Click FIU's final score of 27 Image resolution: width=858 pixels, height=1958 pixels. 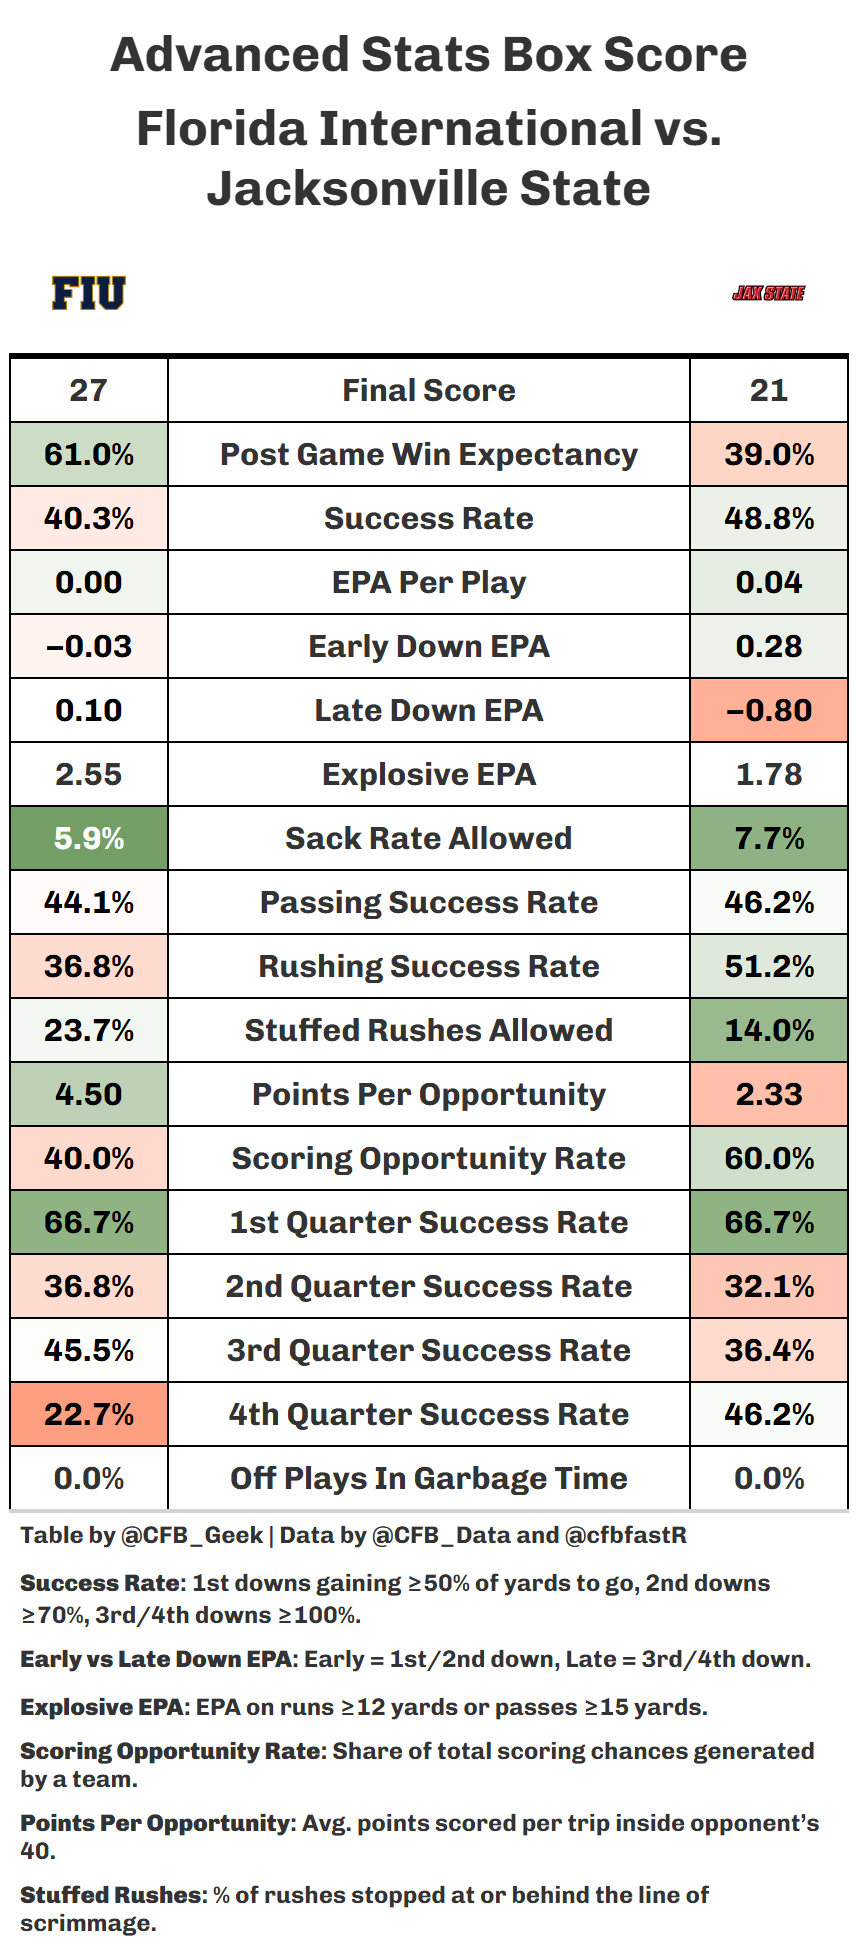click(89, 390)
